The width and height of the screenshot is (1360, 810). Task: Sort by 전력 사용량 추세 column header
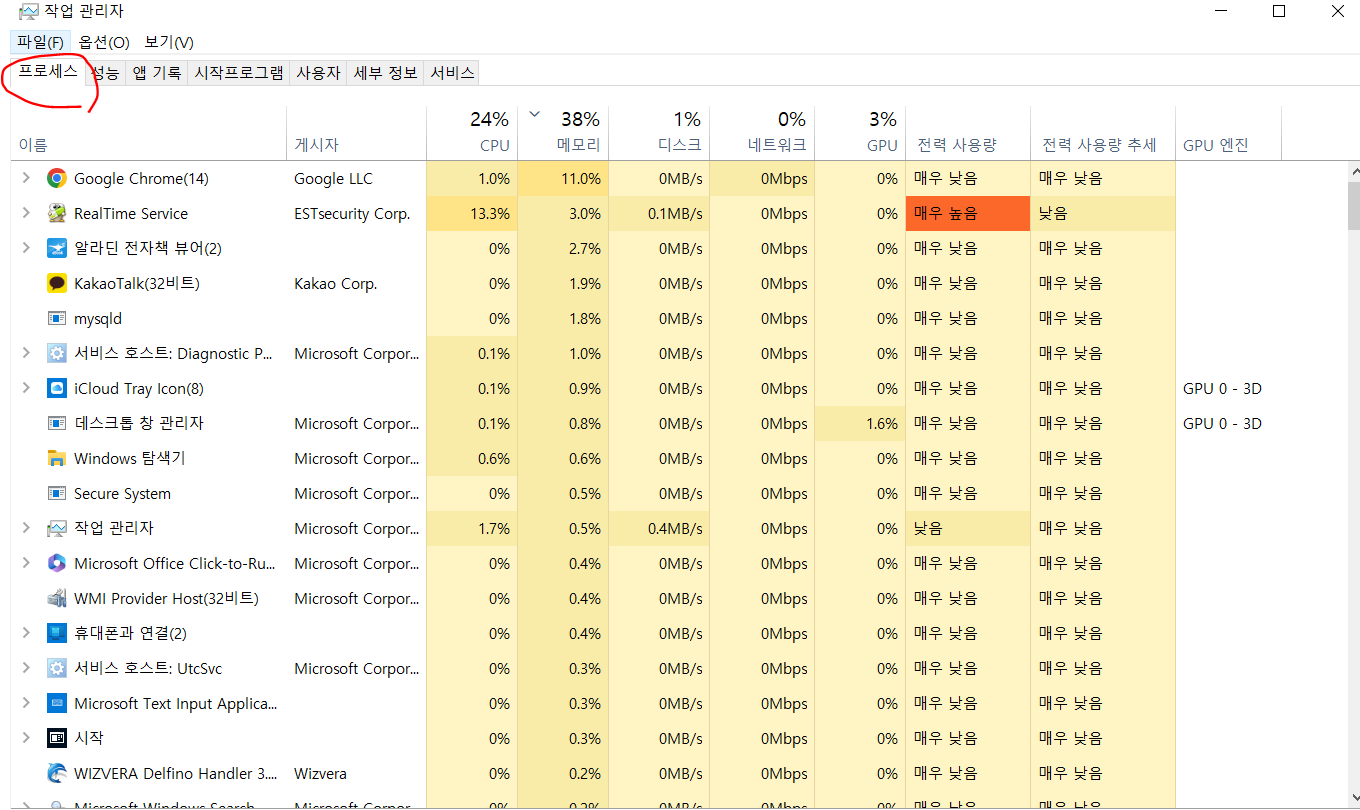pos(1103,133)
